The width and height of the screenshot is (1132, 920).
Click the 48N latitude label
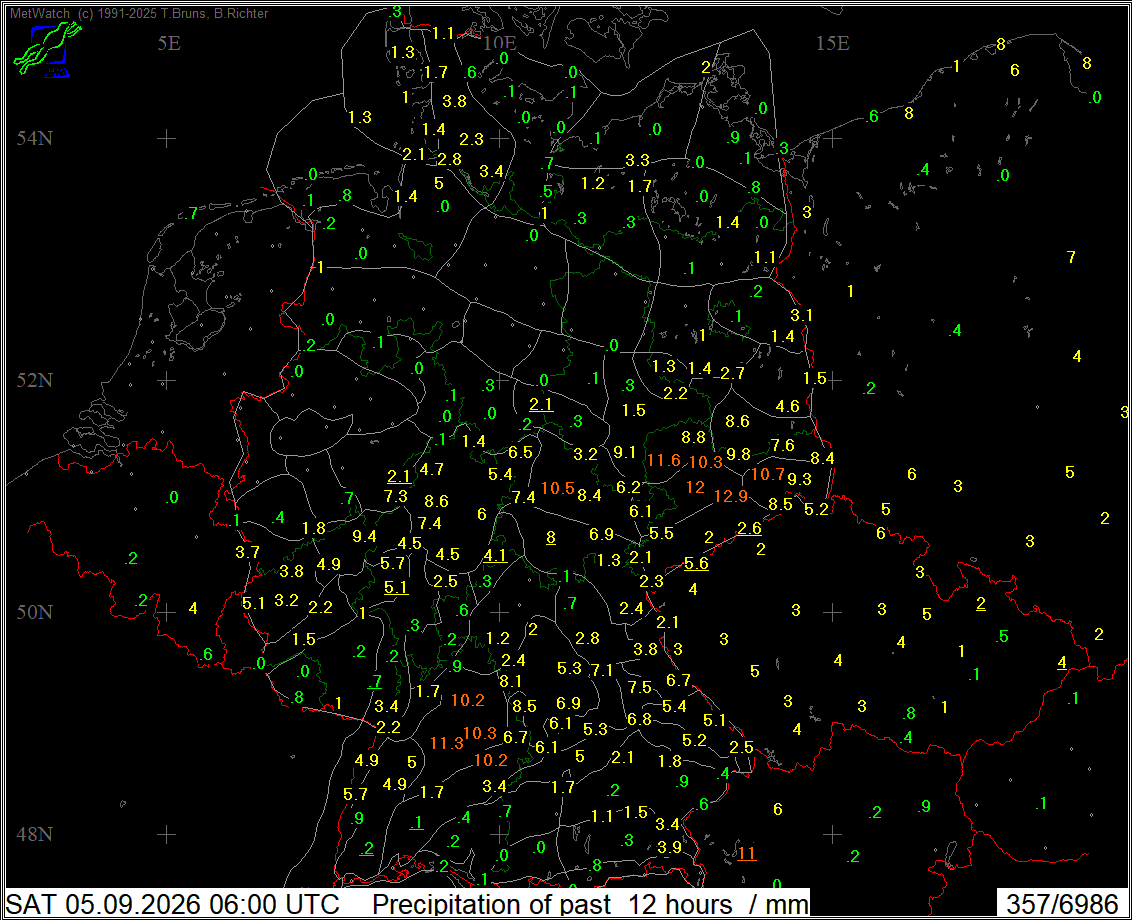[35, 834]
